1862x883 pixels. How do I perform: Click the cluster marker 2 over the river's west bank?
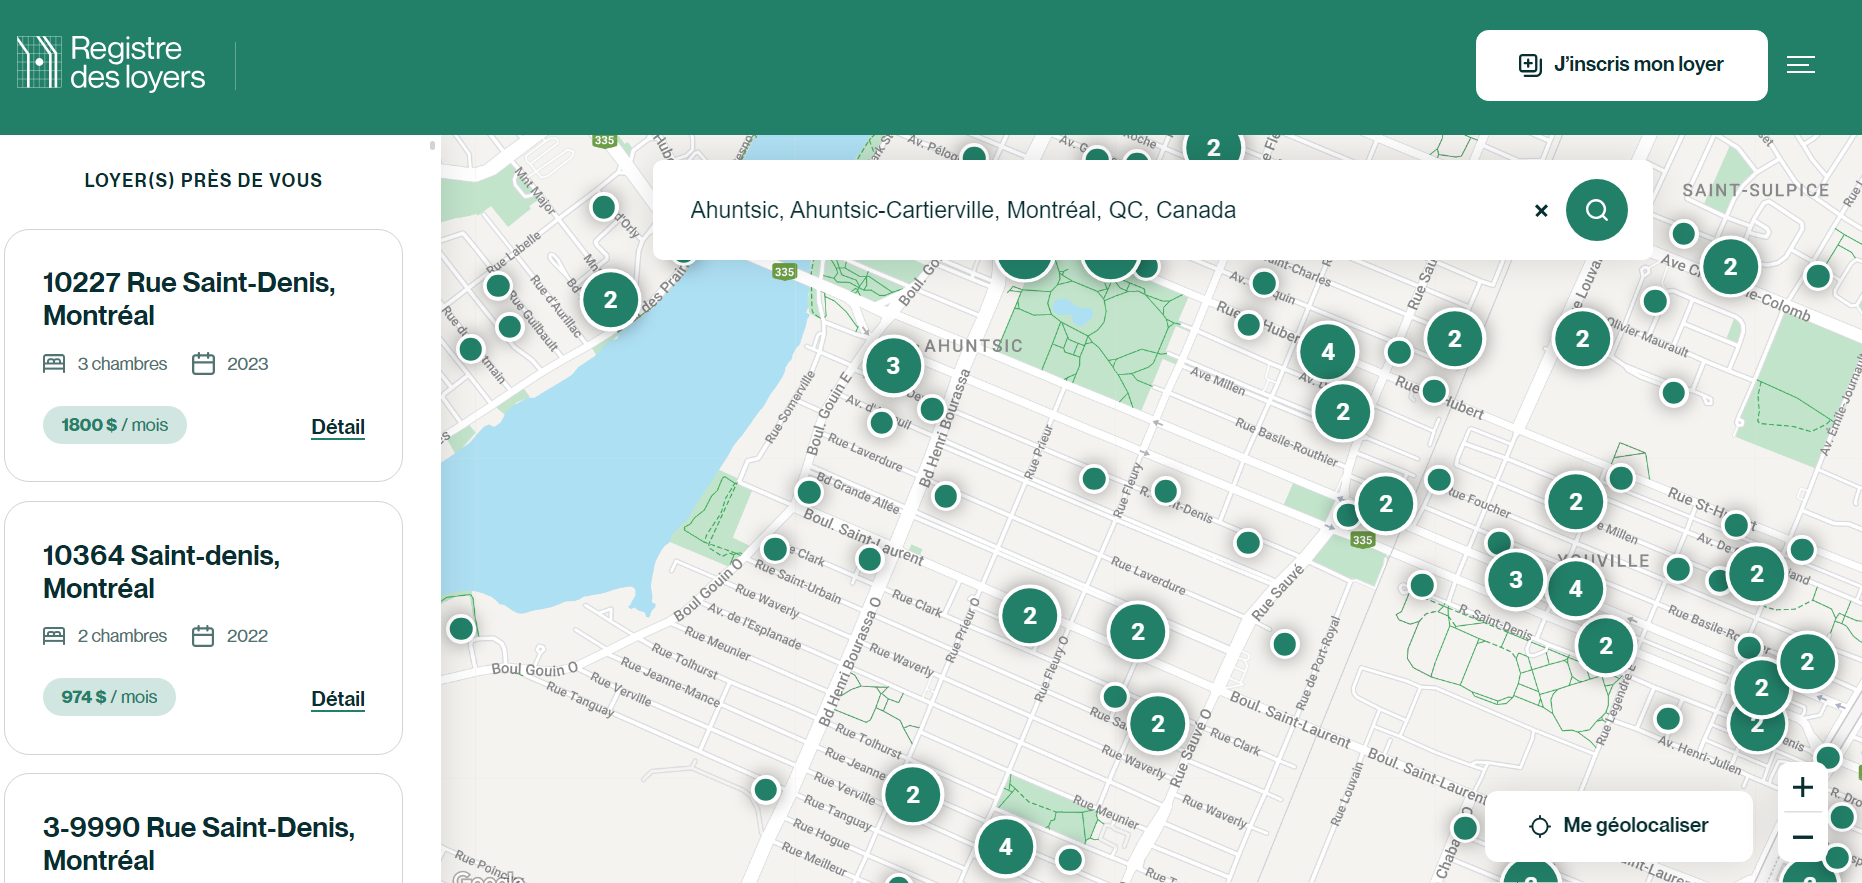point(610,300)
